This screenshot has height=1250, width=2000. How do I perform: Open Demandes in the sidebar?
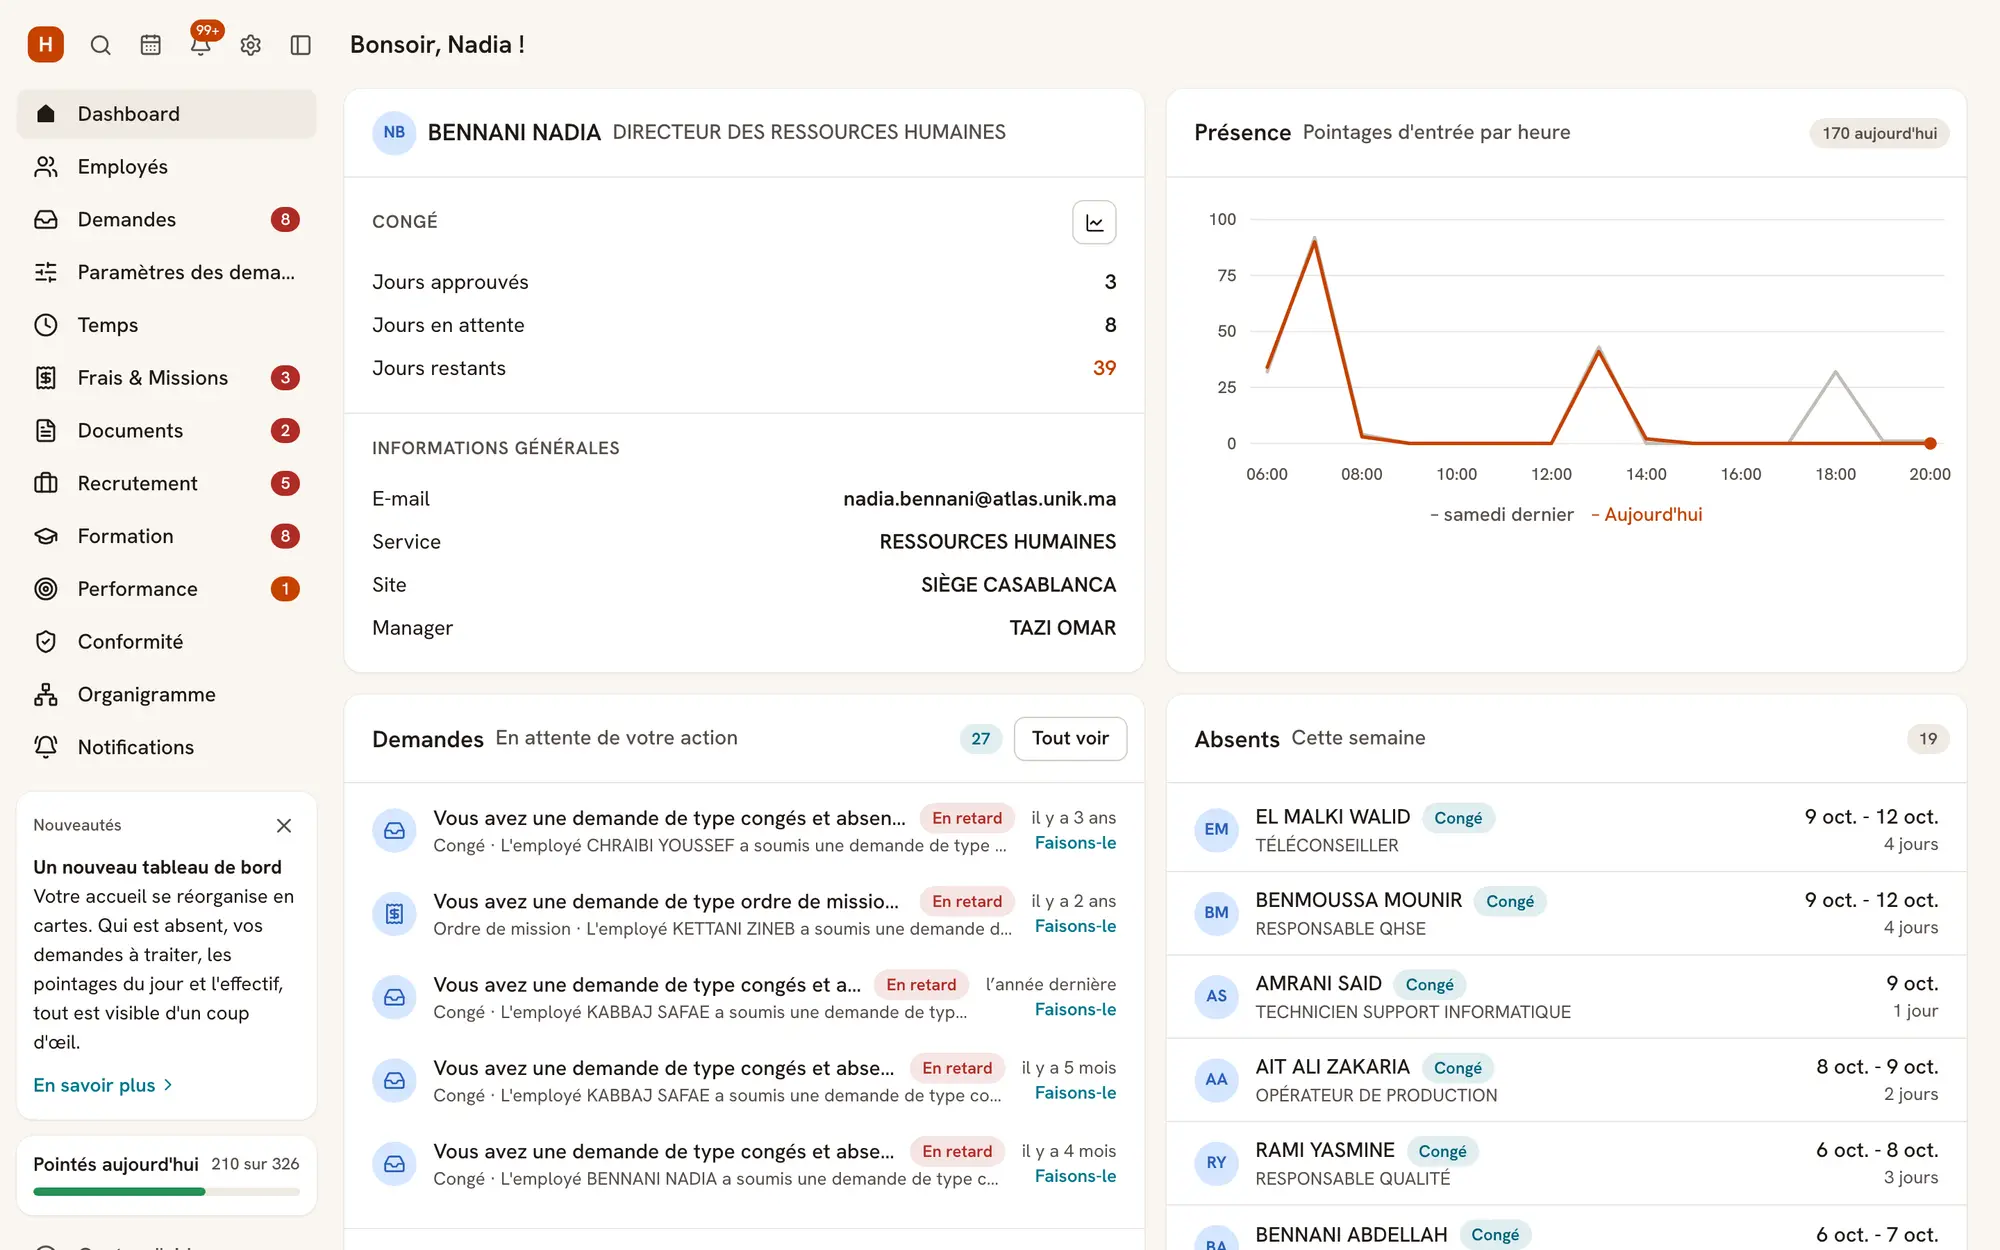coord(167,219)
